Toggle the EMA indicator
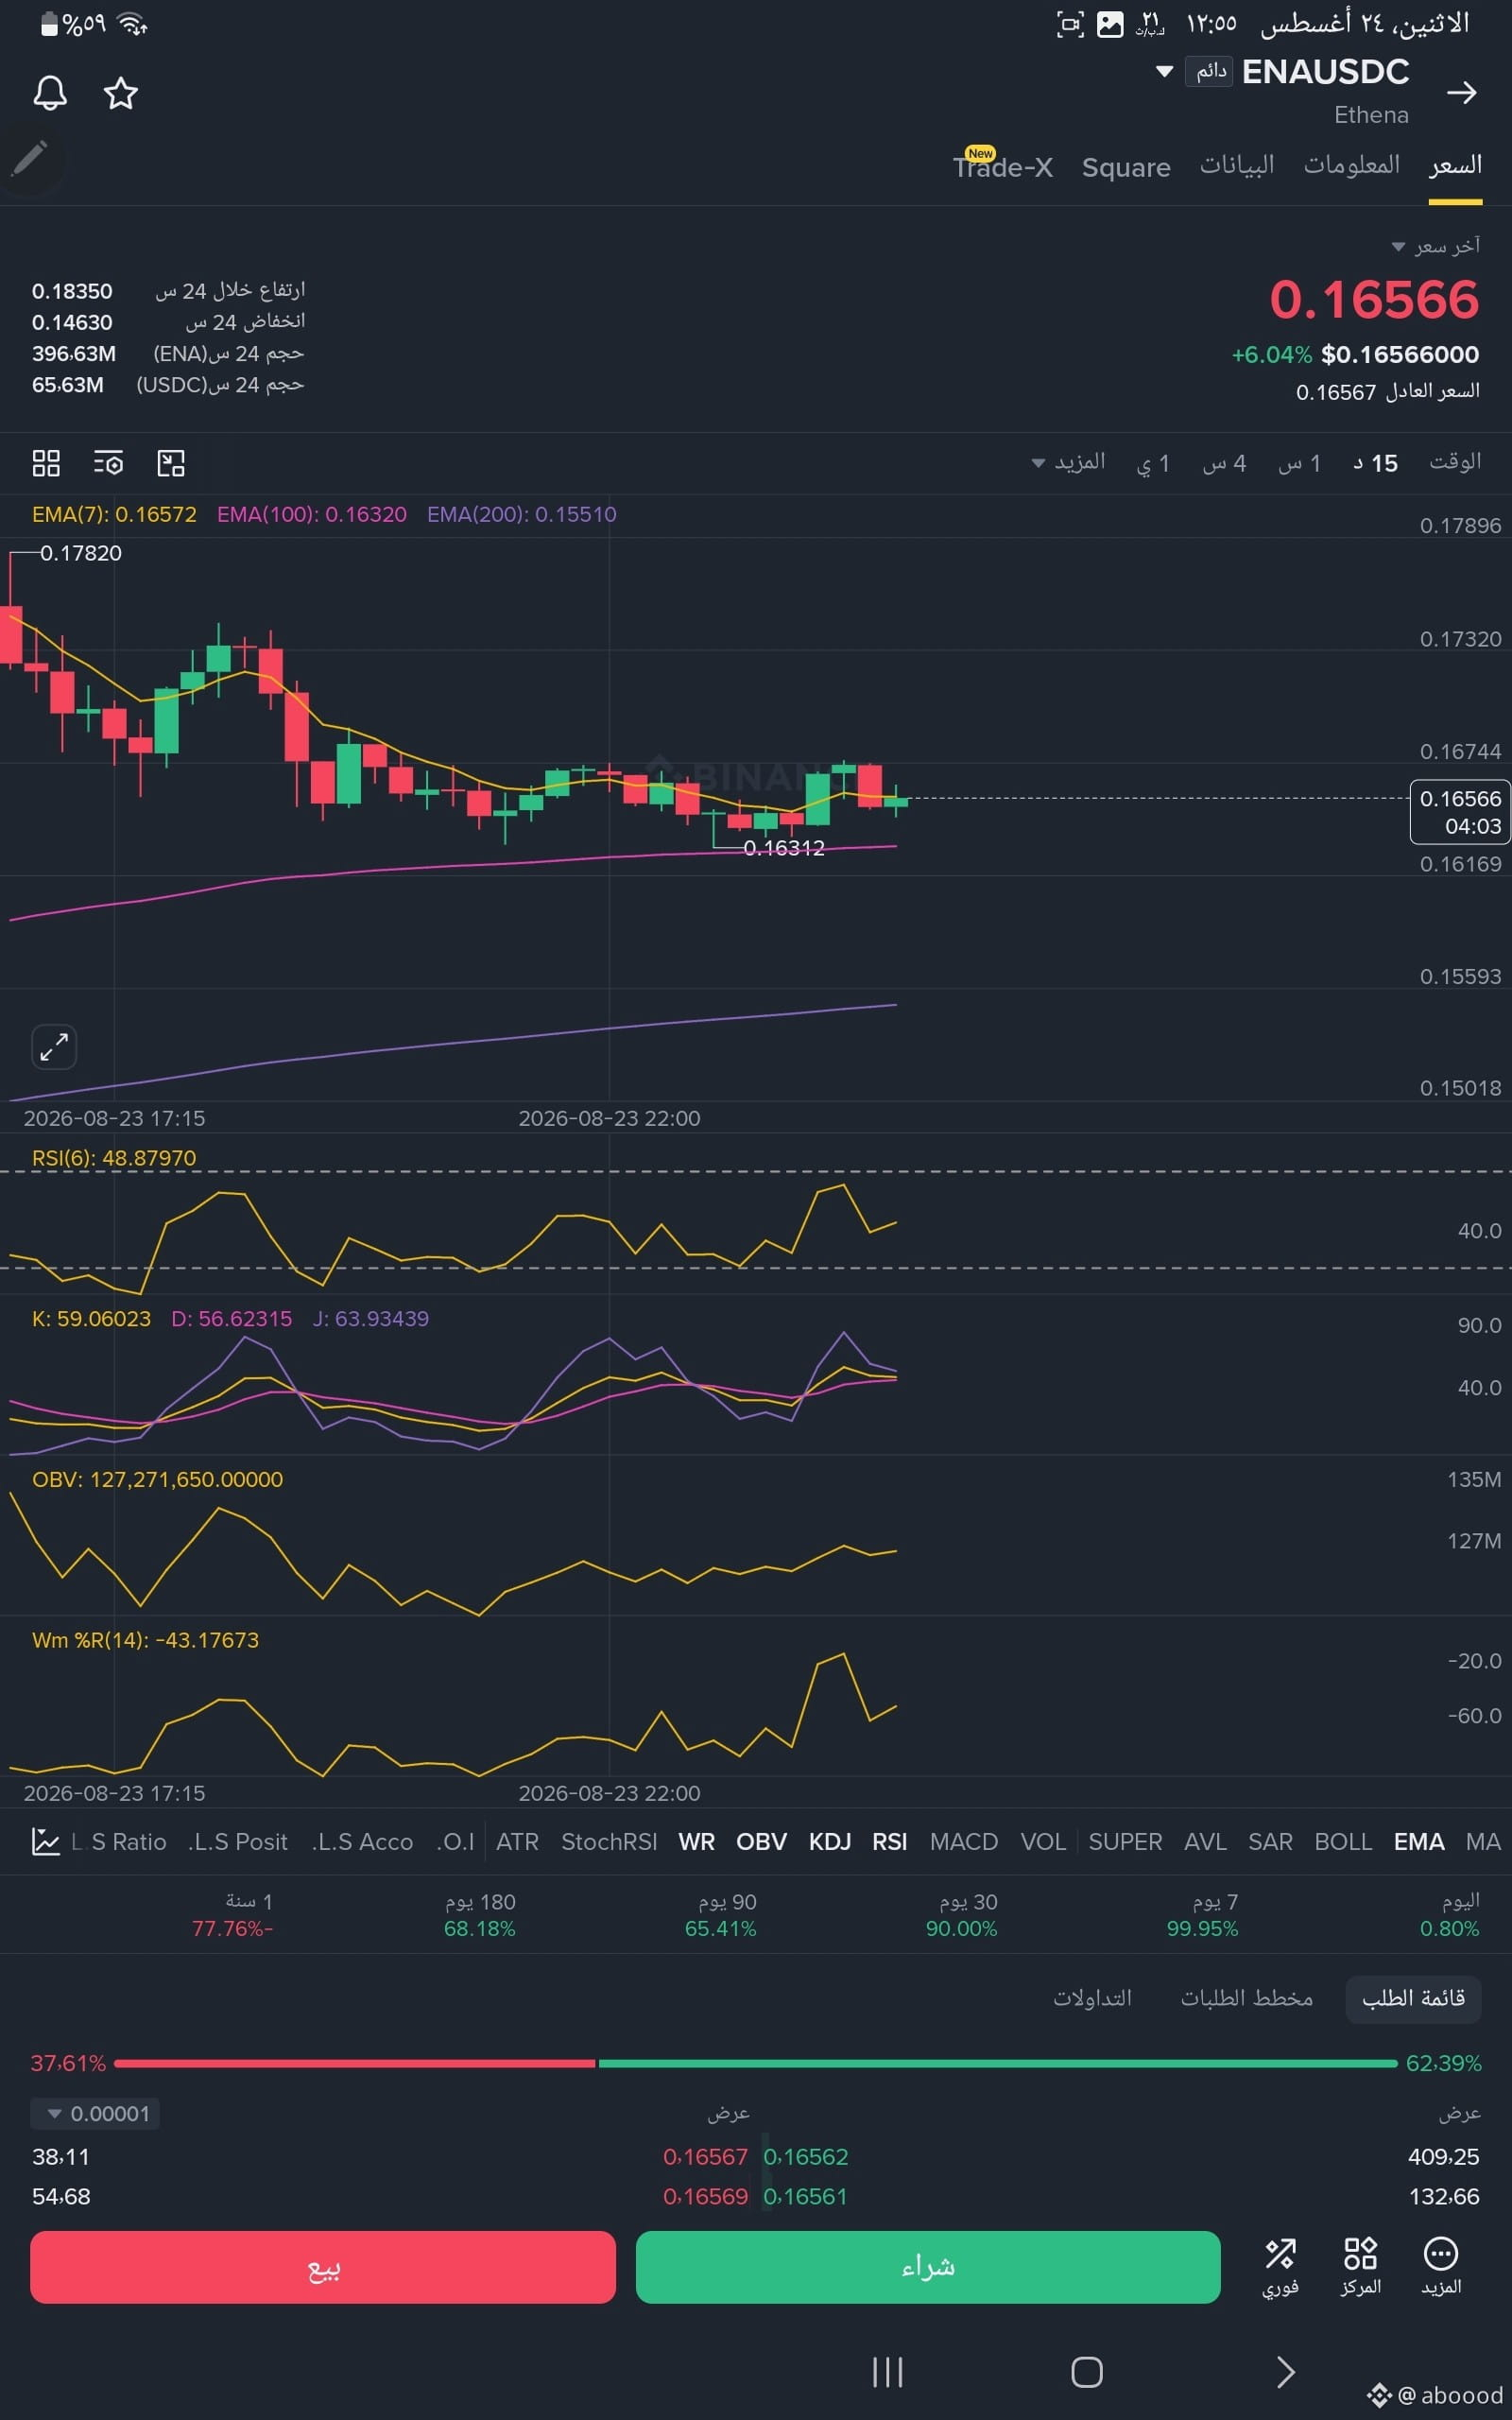Screen dimensions: 1512x2420 [x=1419, y=1842]
